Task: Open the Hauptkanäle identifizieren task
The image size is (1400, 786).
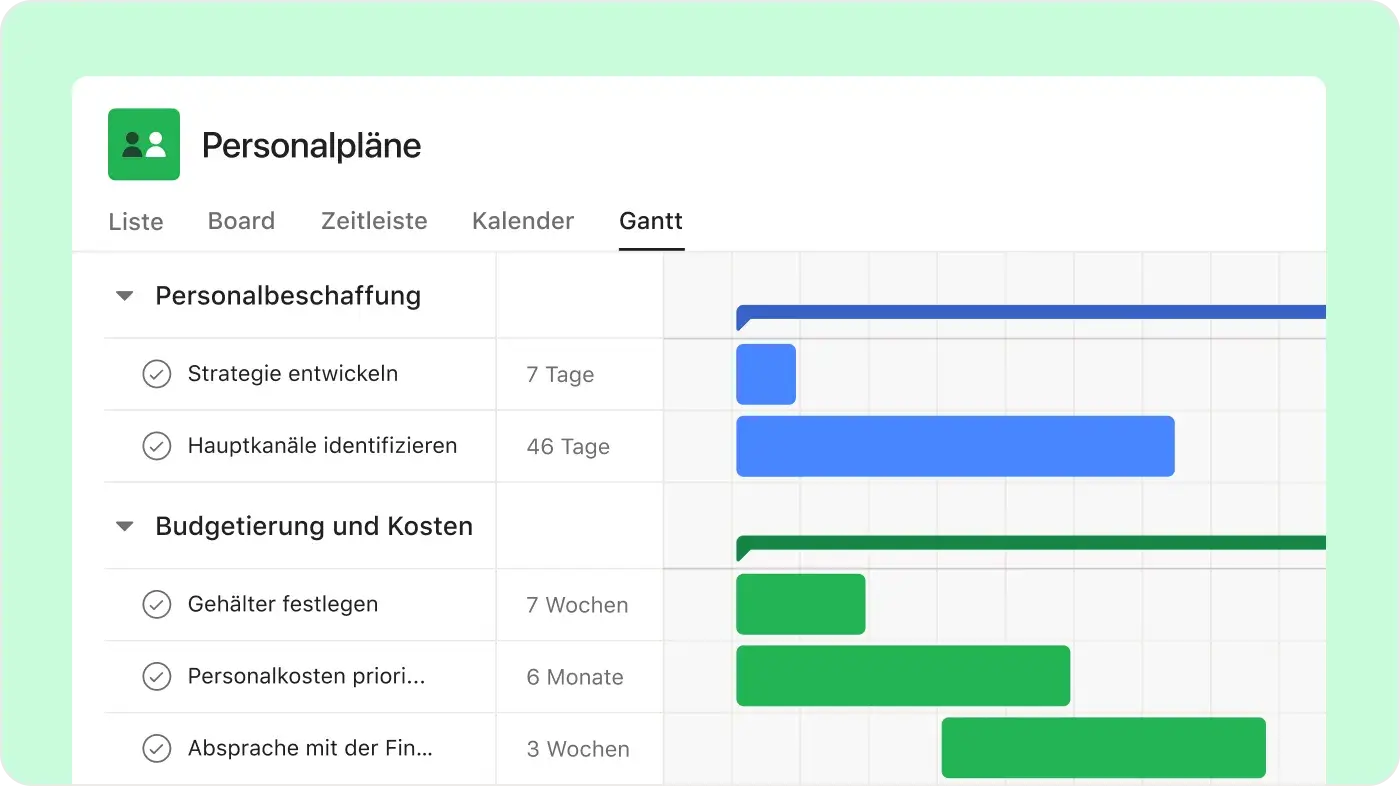Action: coord(322,446)
